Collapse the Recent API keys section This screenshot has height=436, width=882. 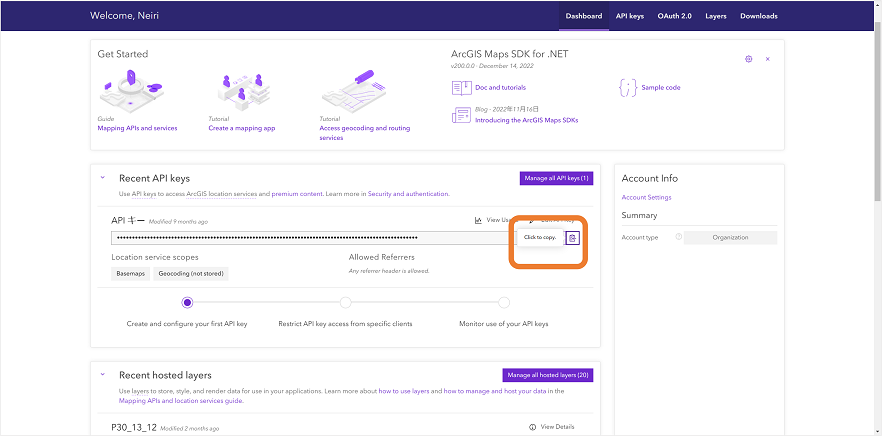tap(102, 178)
